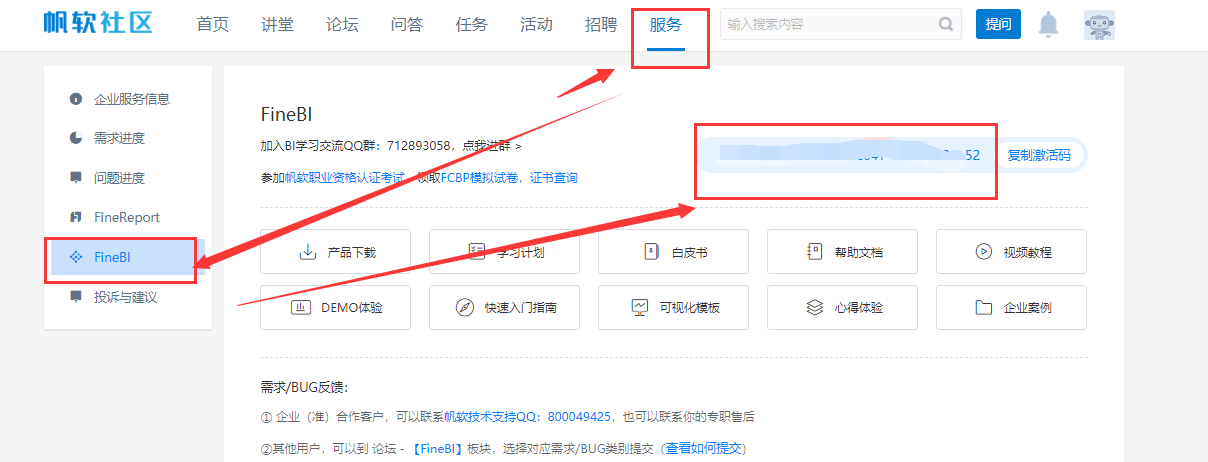Open the 快速入门指南 button
1208x462 pixels.
pos(504,307)
